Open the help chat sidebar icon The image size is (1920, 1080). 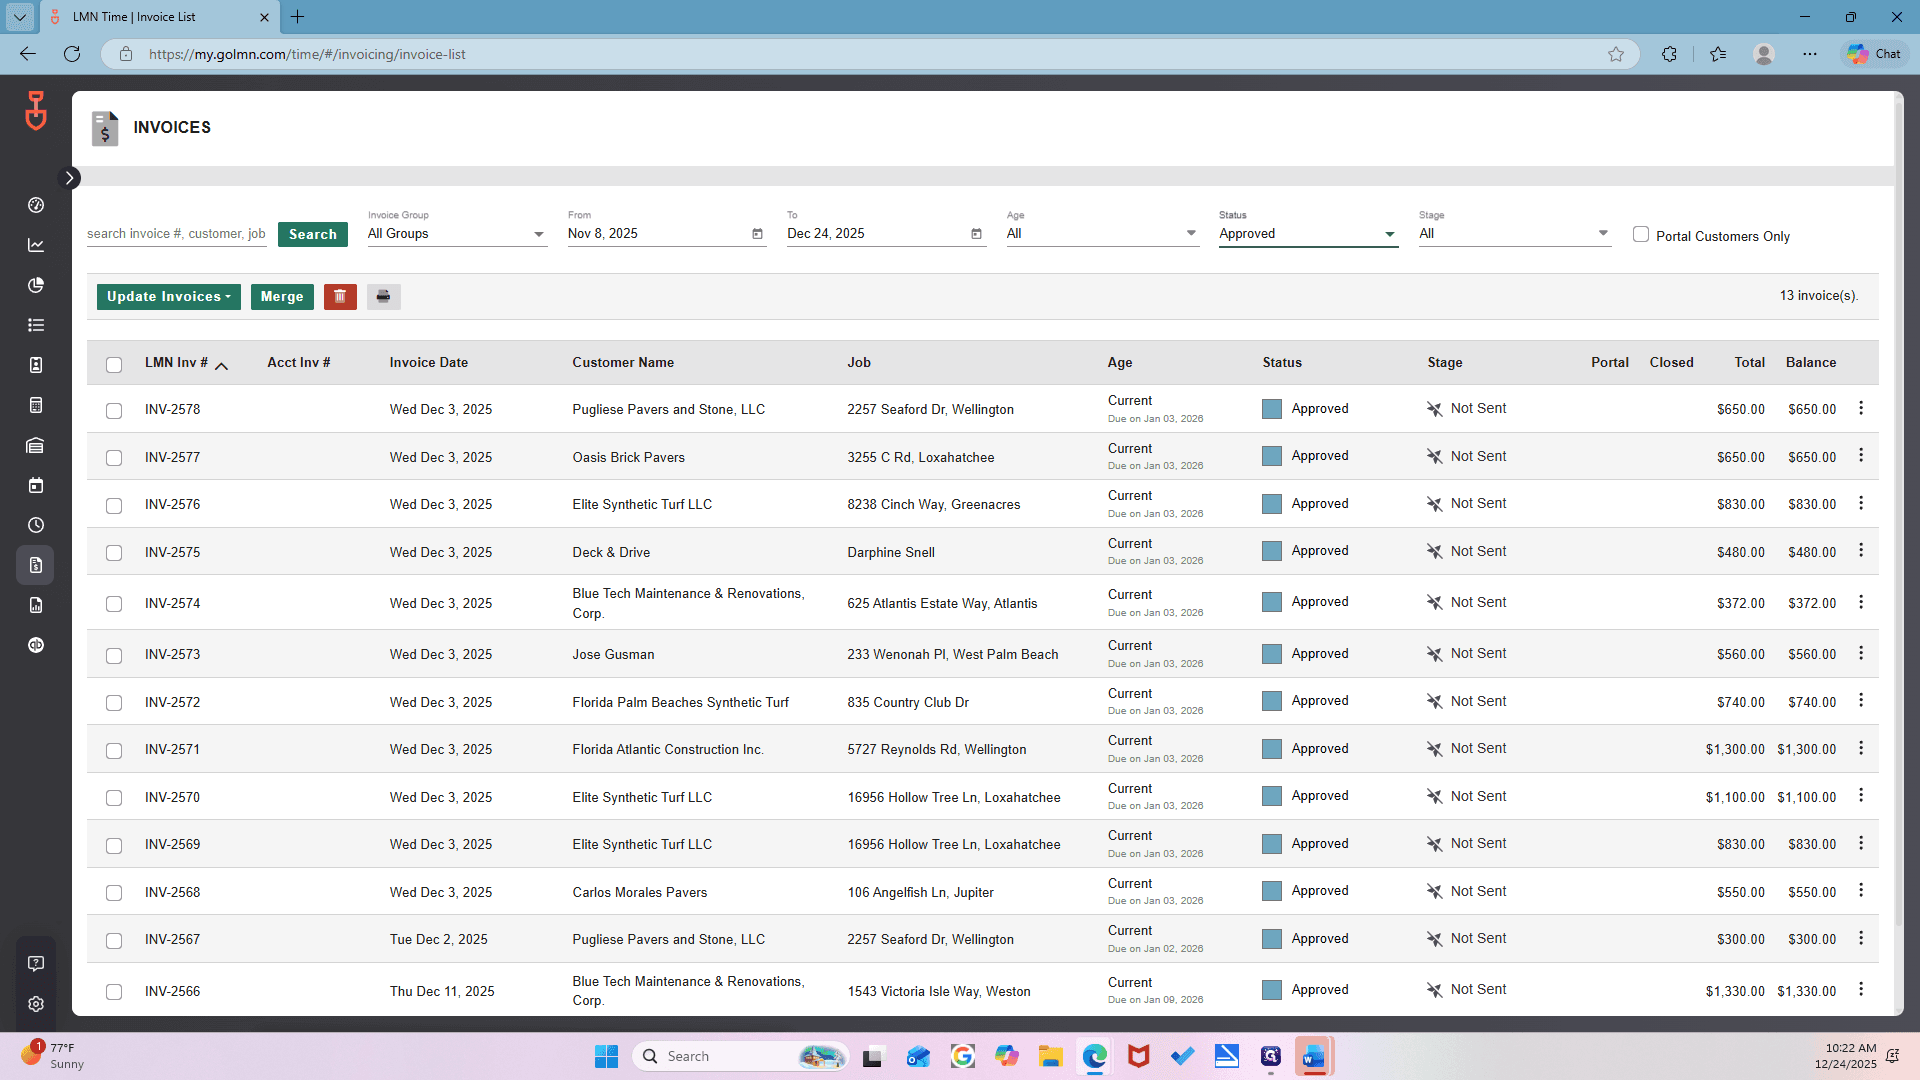[36, 964]
